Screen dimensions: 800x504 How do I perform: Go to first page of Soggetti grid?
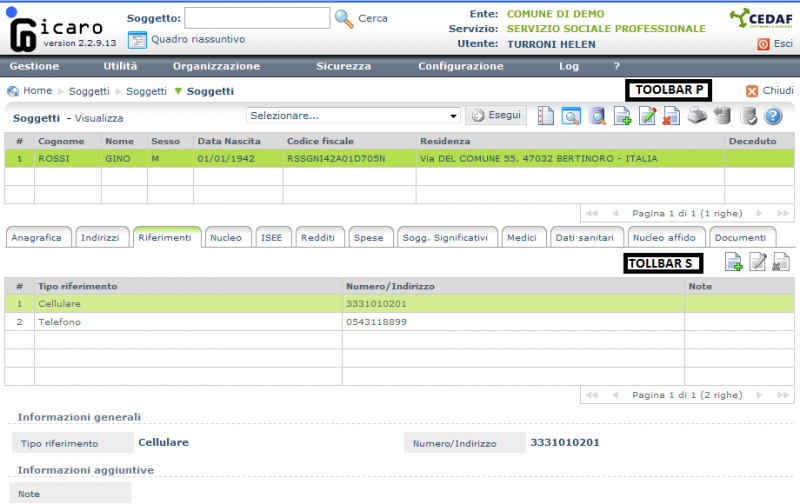click(592, 213)
